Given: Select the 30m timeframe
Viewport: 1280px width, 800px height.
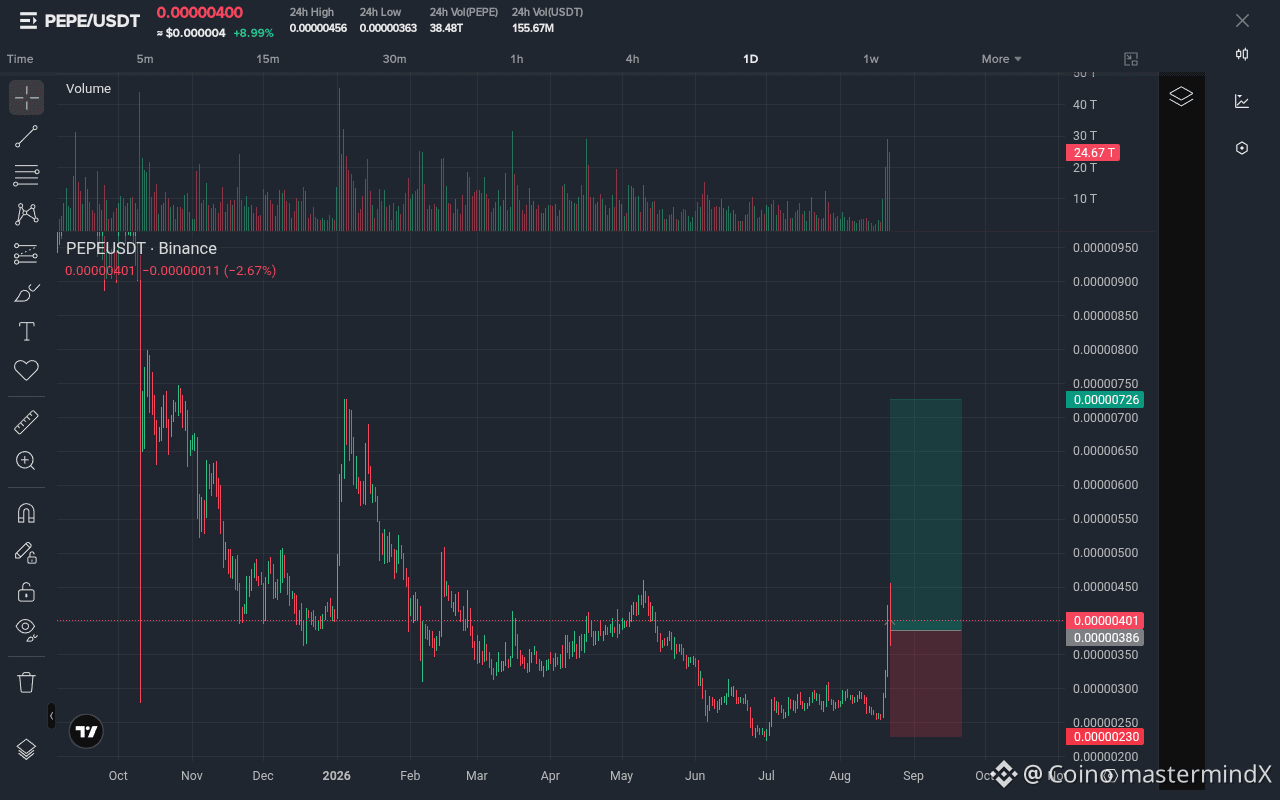Looking at the screenshot, I should 395,59.
